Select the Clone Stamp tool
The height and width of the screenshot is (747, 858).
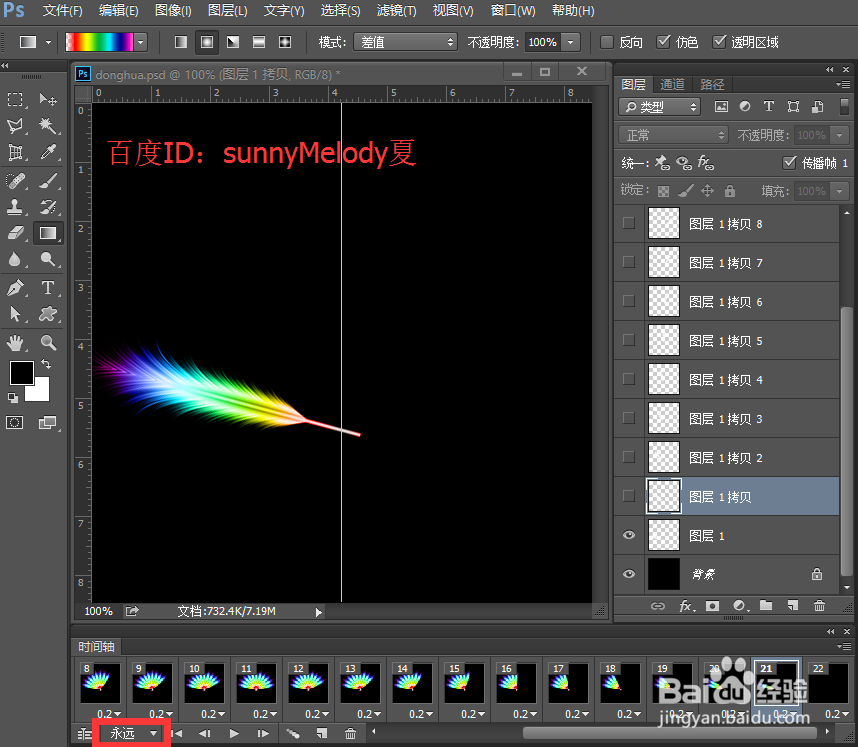15,206
